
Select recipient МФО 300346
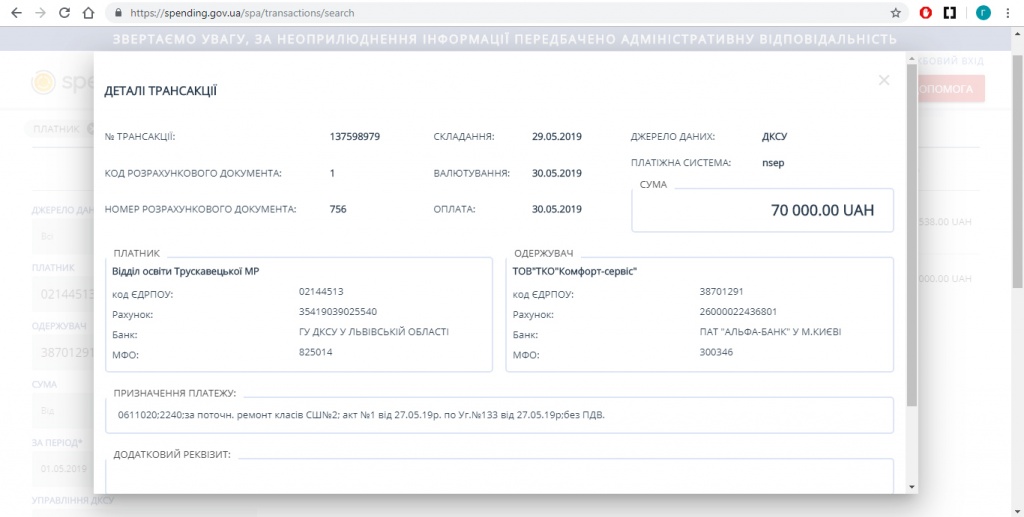click(x=716, y=352)
